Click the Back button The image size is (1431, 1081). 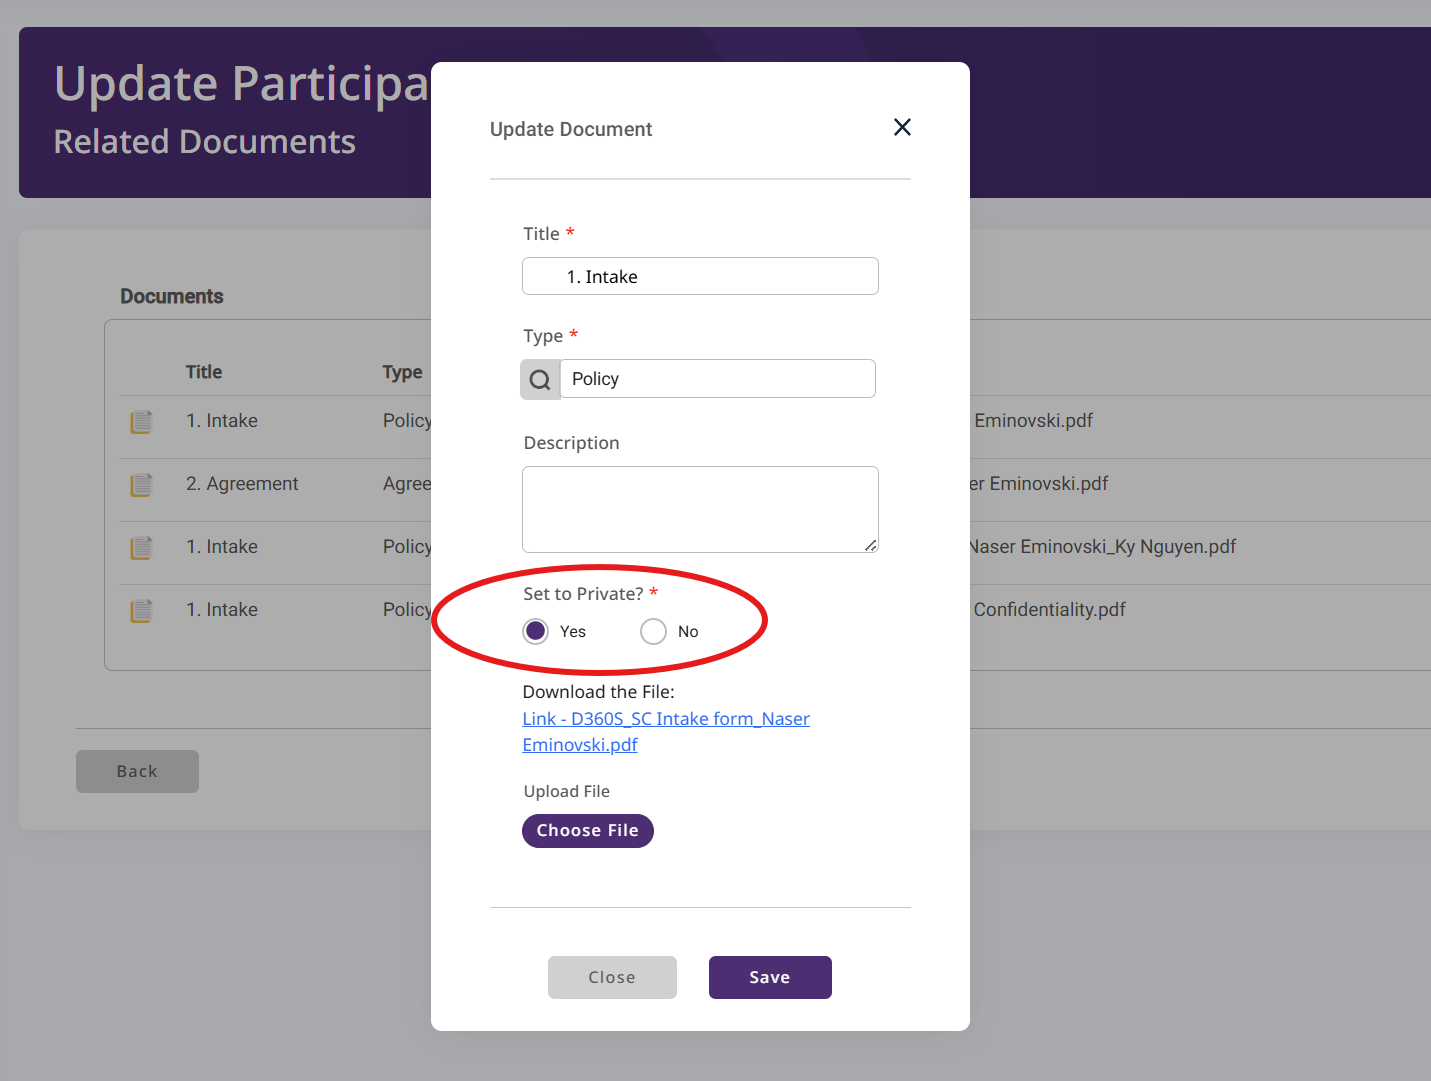tap(137, 771)
